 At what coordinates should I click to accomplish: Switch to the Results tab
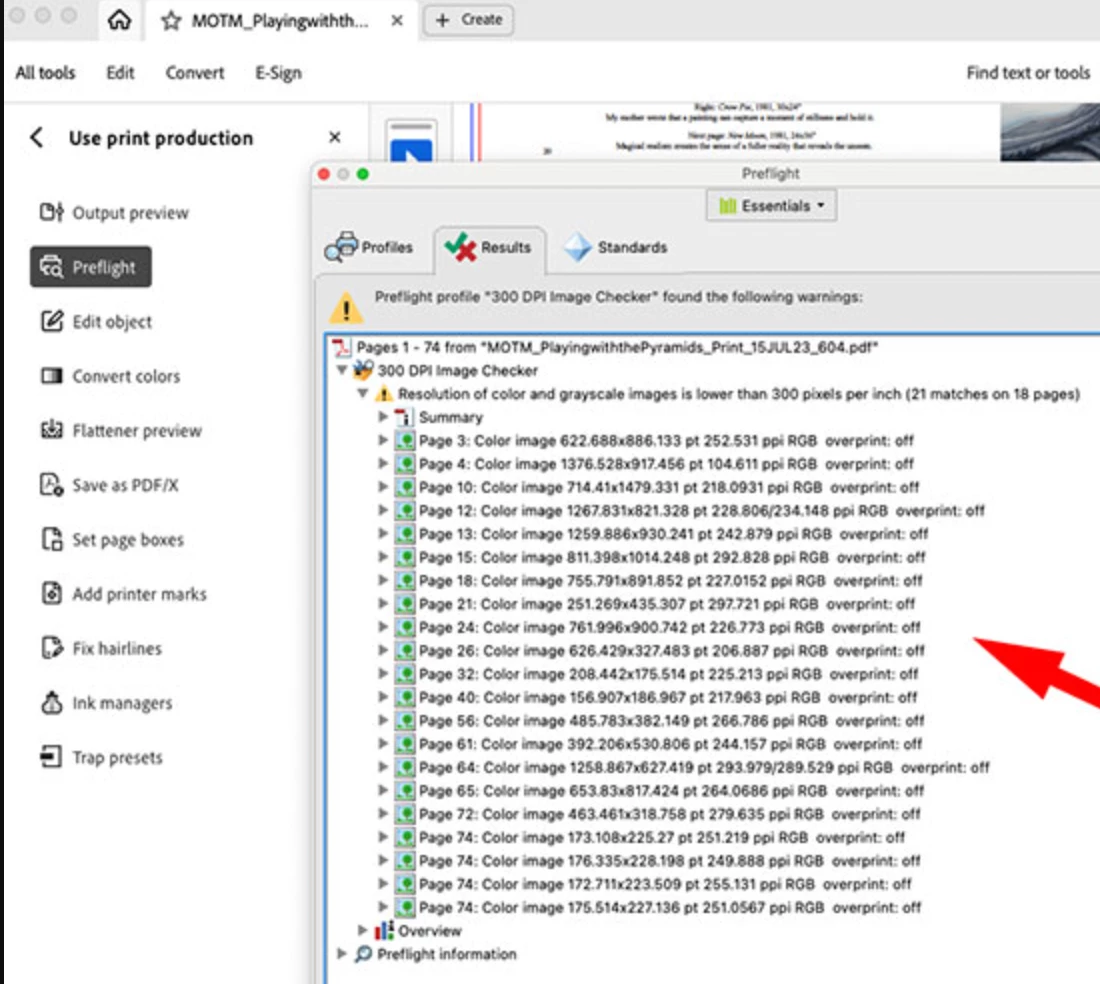tap(489, 248)
